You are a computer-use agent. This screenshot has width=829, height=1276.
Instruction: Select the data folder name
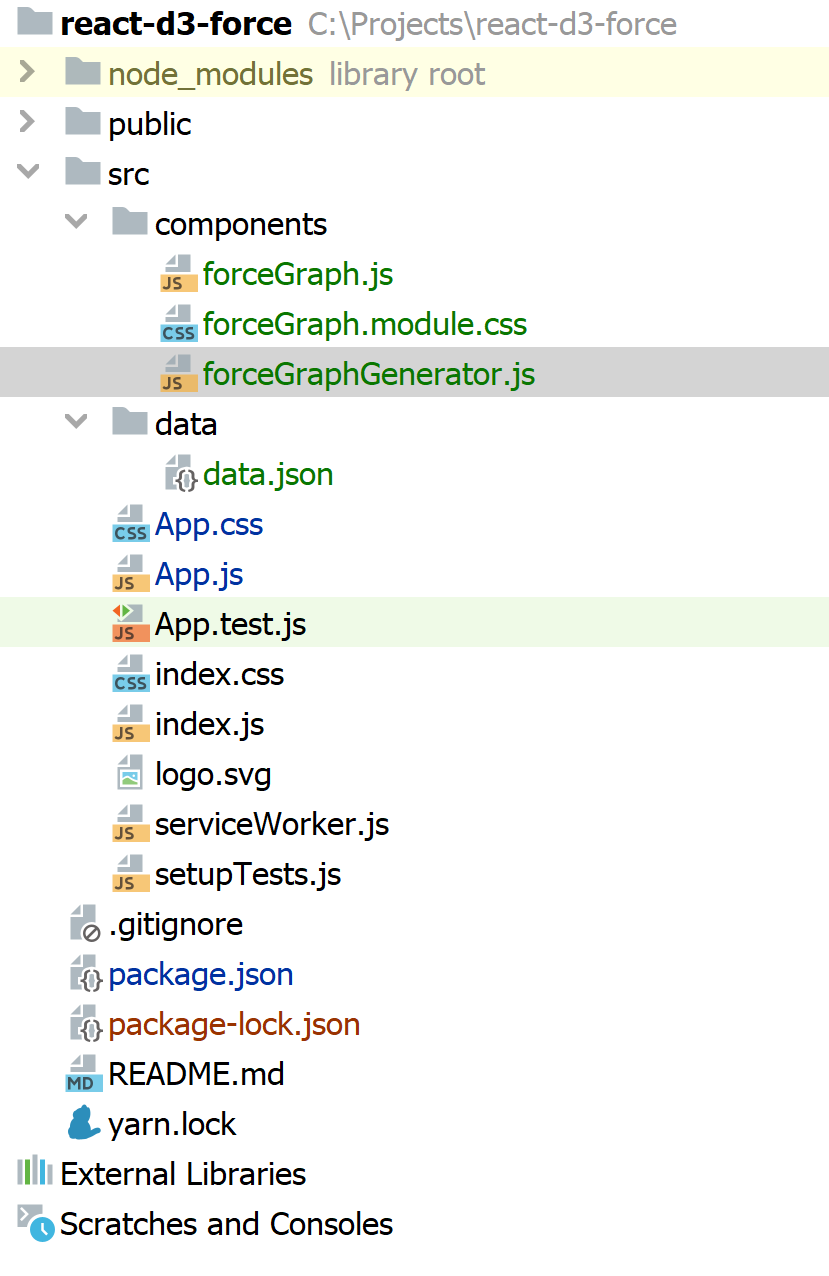186,424
